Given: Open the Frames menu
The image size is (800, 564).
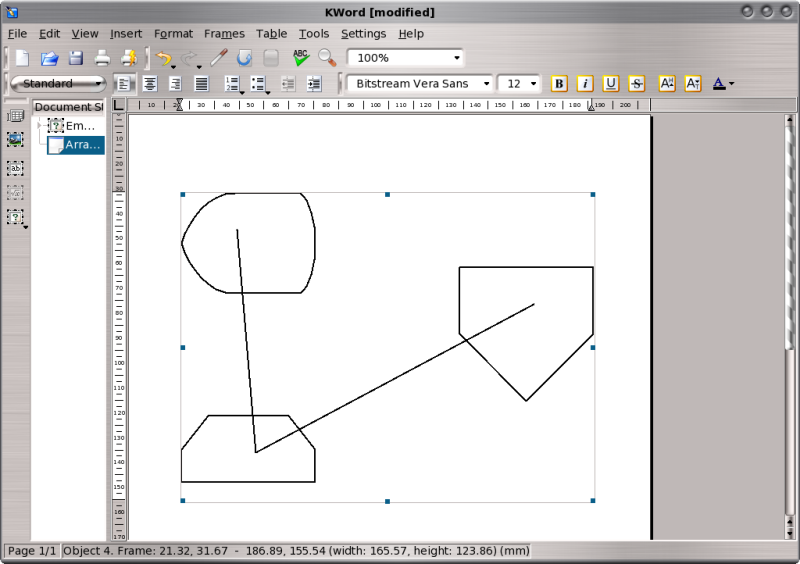Looking at the screenshot, I should click(224, 34).
